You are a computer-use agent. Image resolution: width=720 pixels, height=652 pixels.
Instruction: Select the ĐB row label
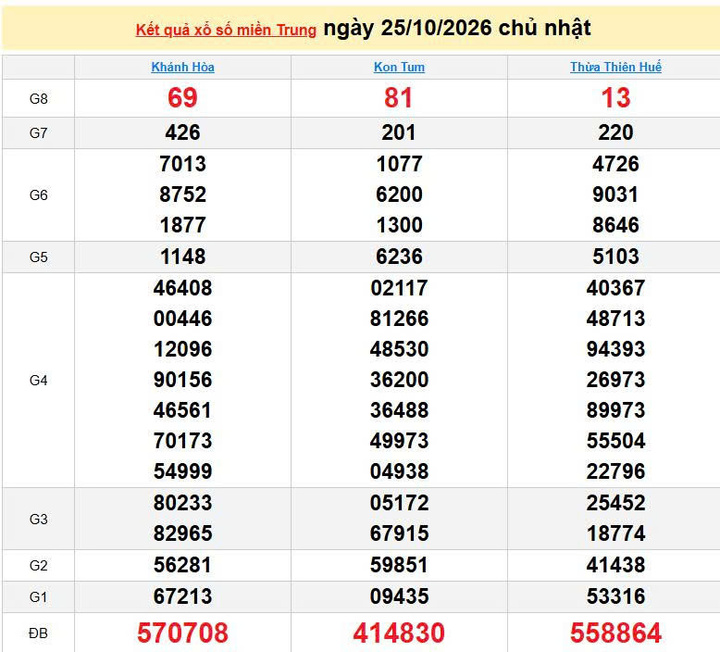39,634
